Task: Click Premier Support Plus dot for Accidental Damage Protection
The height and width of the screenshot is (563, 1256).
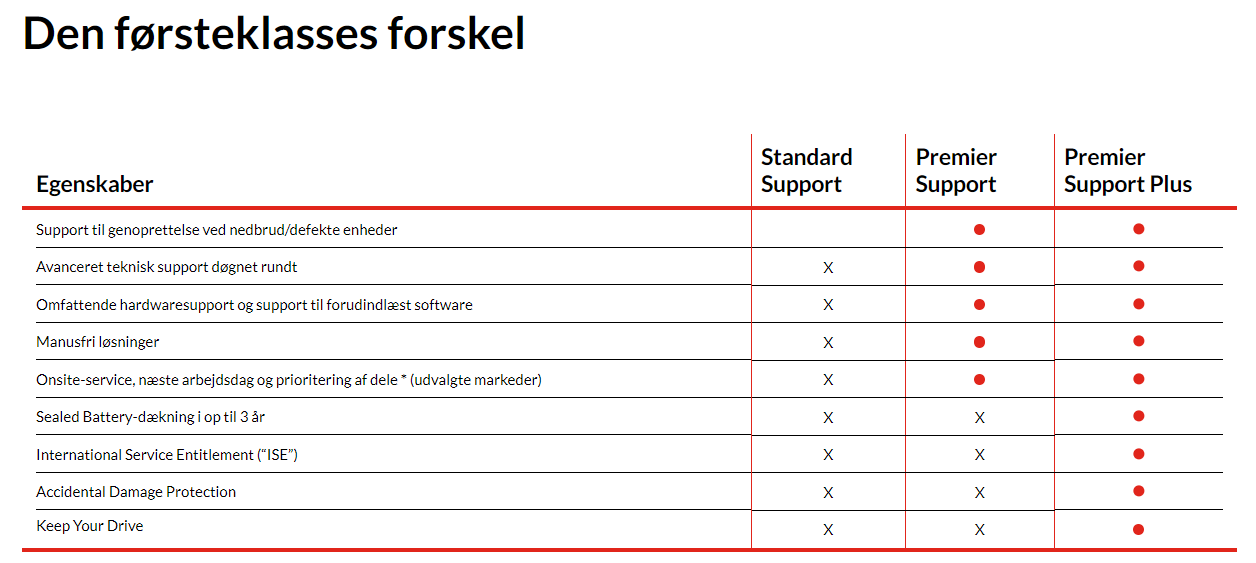Action: pyautogui.click(x=1138, y=491)
